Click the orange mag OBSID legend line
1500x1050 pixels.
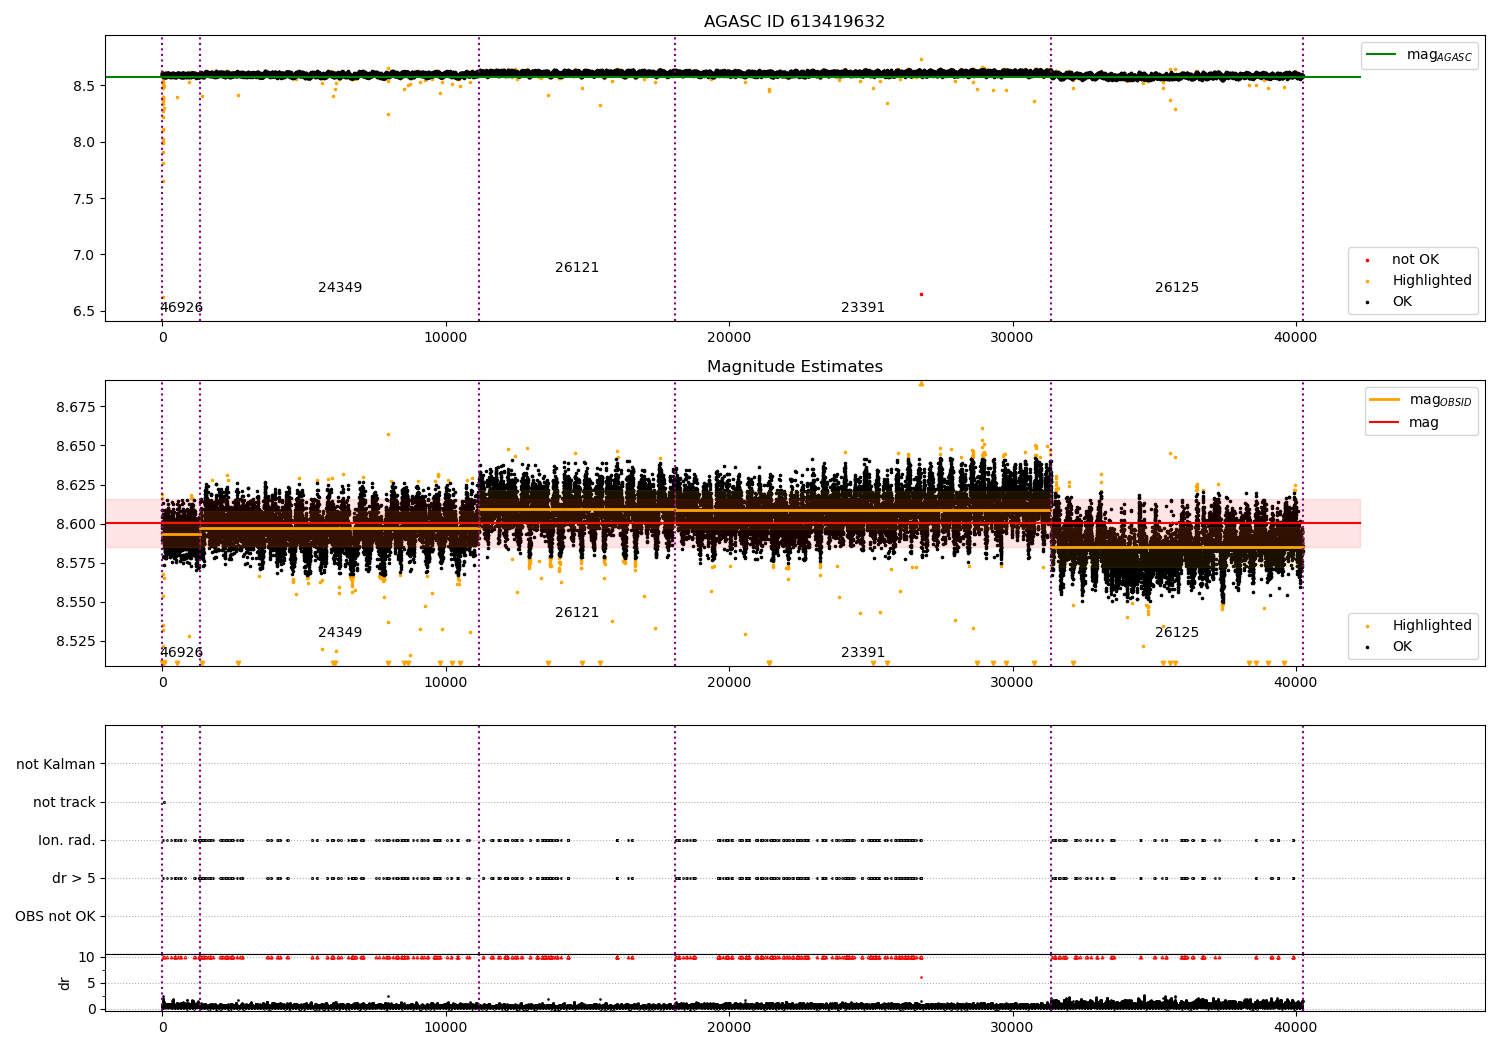[1385, 400]
